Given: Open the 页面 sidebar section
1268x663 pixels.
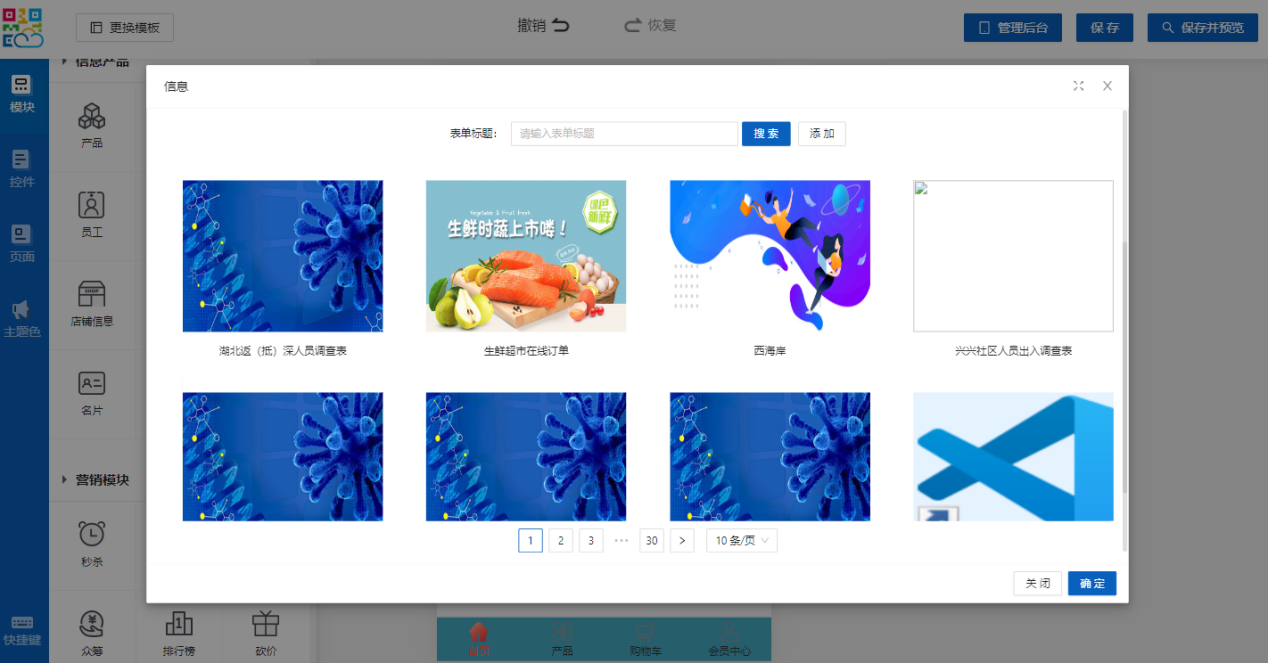Looking at the screenshot, I should (x=22, y=243).
